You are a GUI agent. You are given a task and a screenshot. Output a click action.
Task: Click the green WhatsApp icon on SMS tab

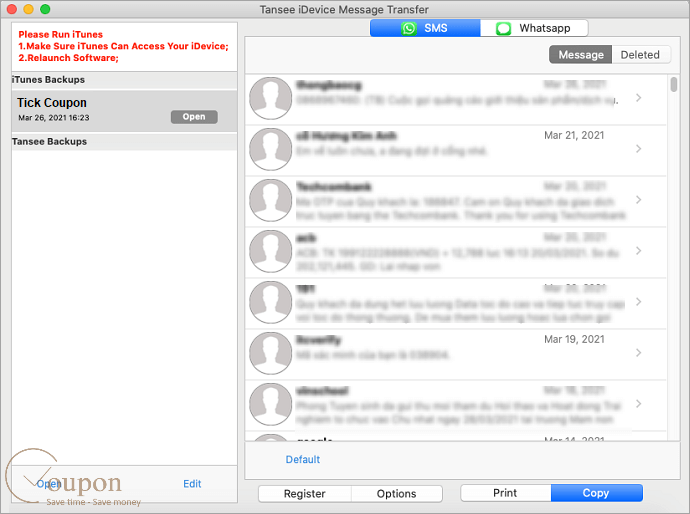pyautogui.click(x=409, y=29)
